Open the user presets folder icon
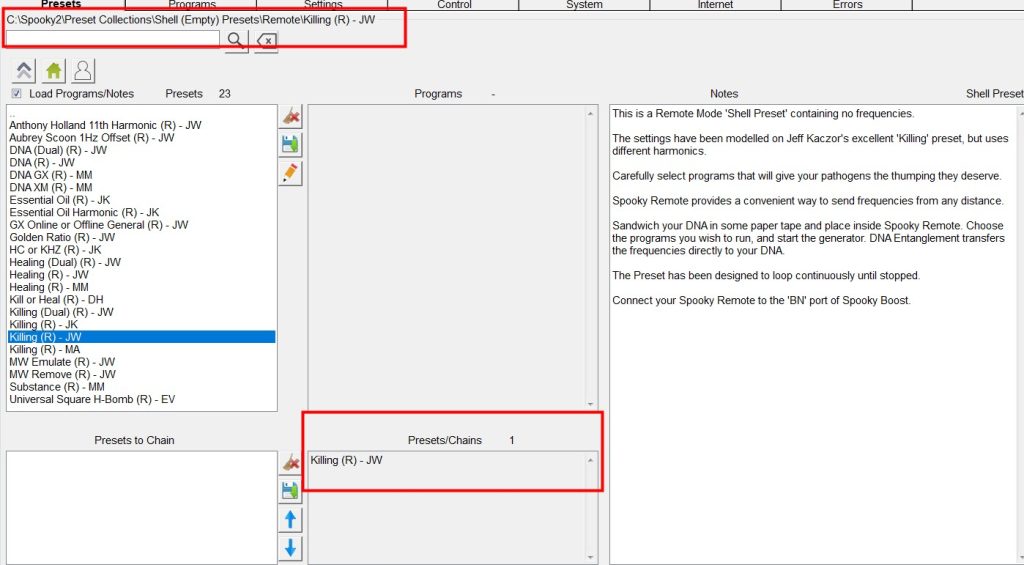Screen dimensions: 1024x565 pos(83,71)
